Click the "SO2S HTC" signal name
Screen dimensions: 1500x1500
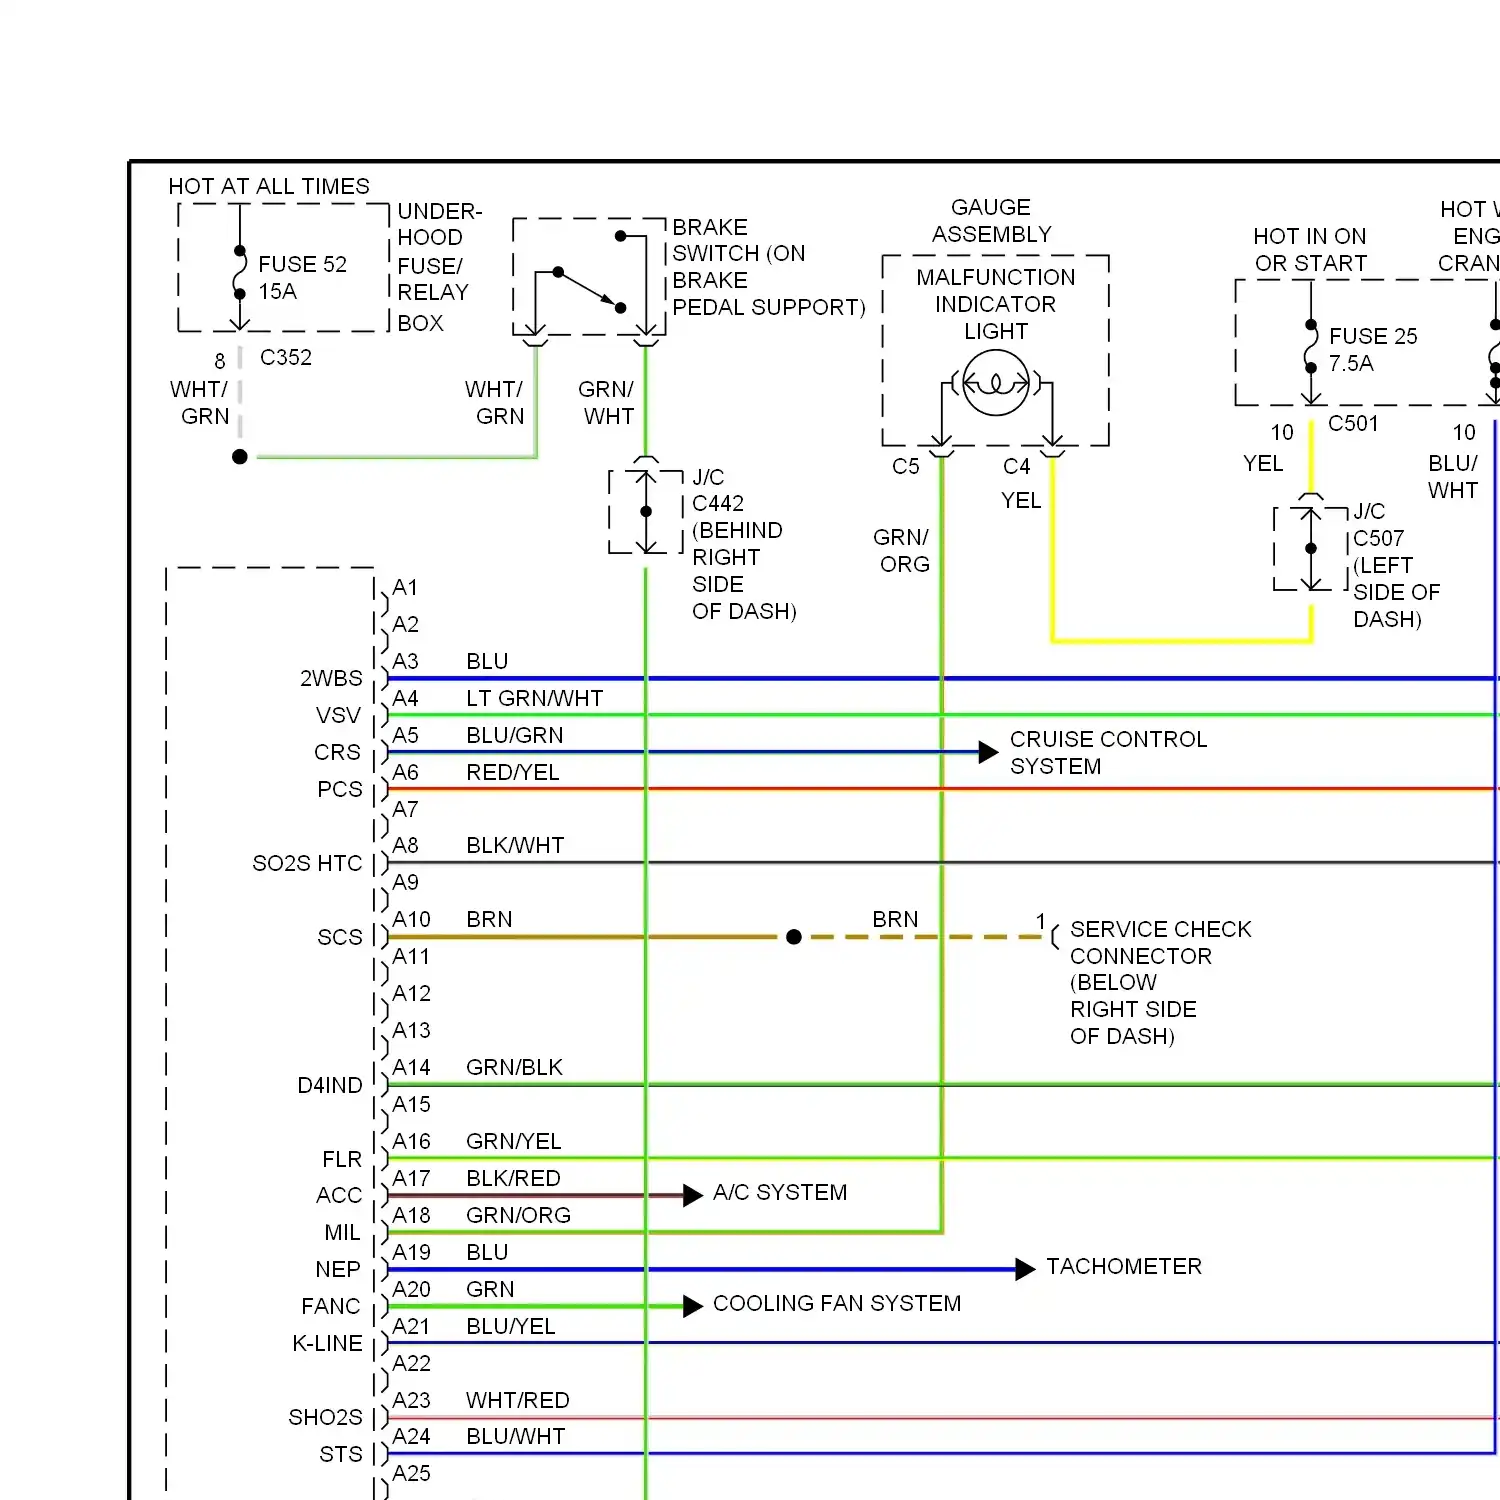307,863
